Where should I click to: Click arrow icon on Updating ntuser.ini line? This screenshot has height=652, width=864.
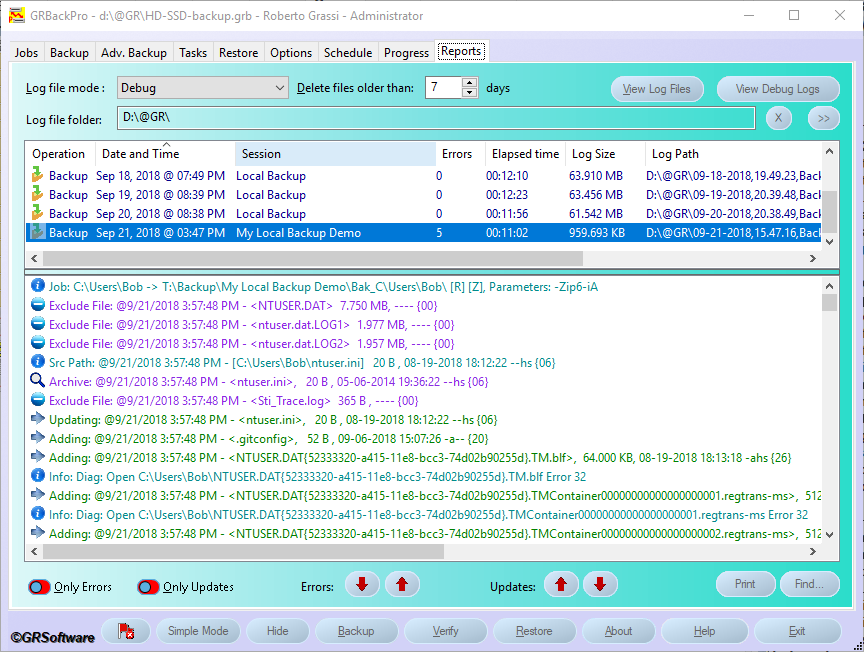(37, 419)
